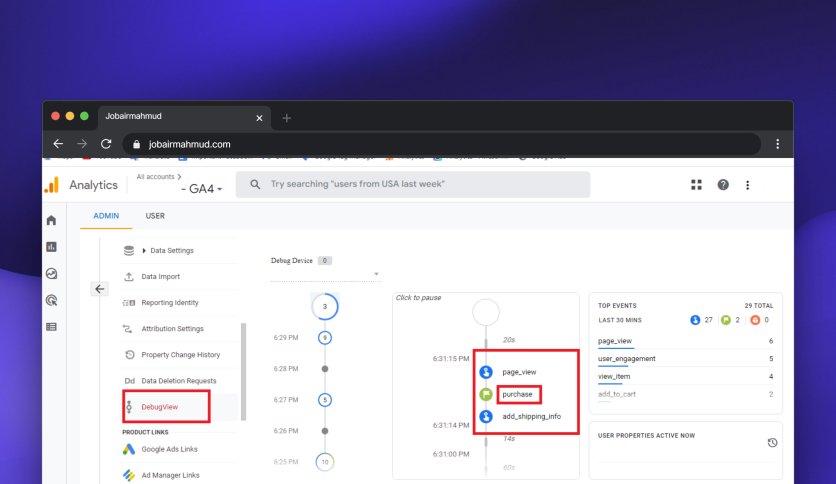
Task: Click the Debug Device count badge
Action: coord(325,261)
